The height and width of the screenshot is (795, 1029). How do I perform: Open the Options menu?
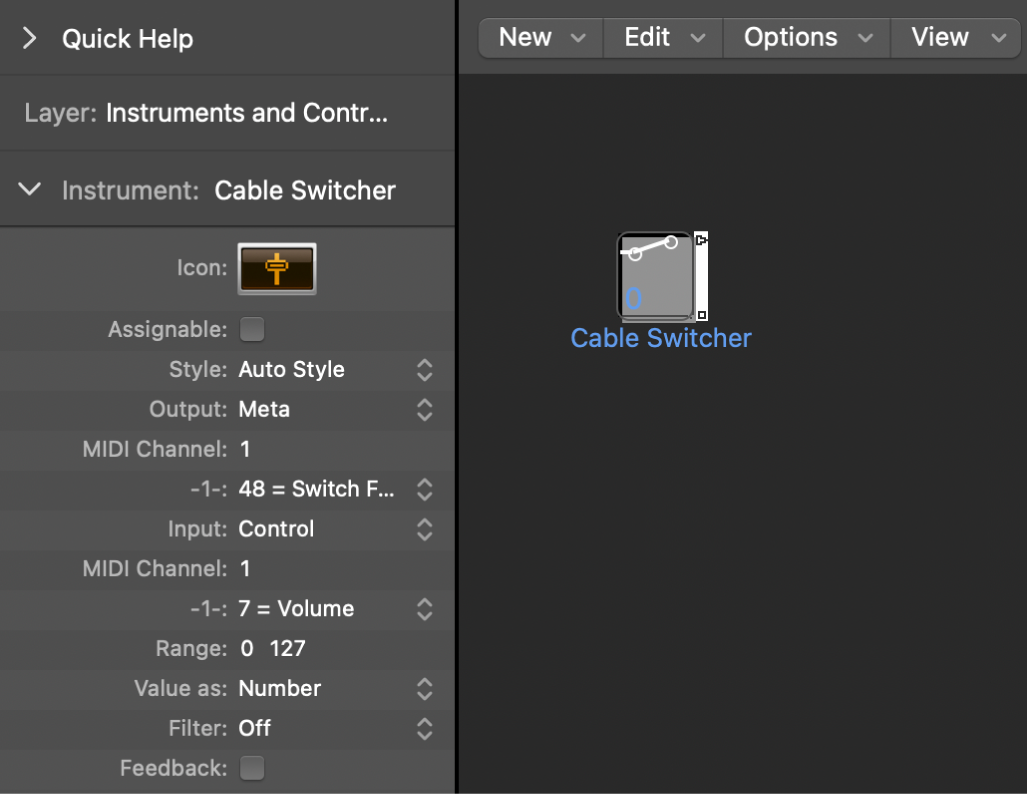(806, 37)
